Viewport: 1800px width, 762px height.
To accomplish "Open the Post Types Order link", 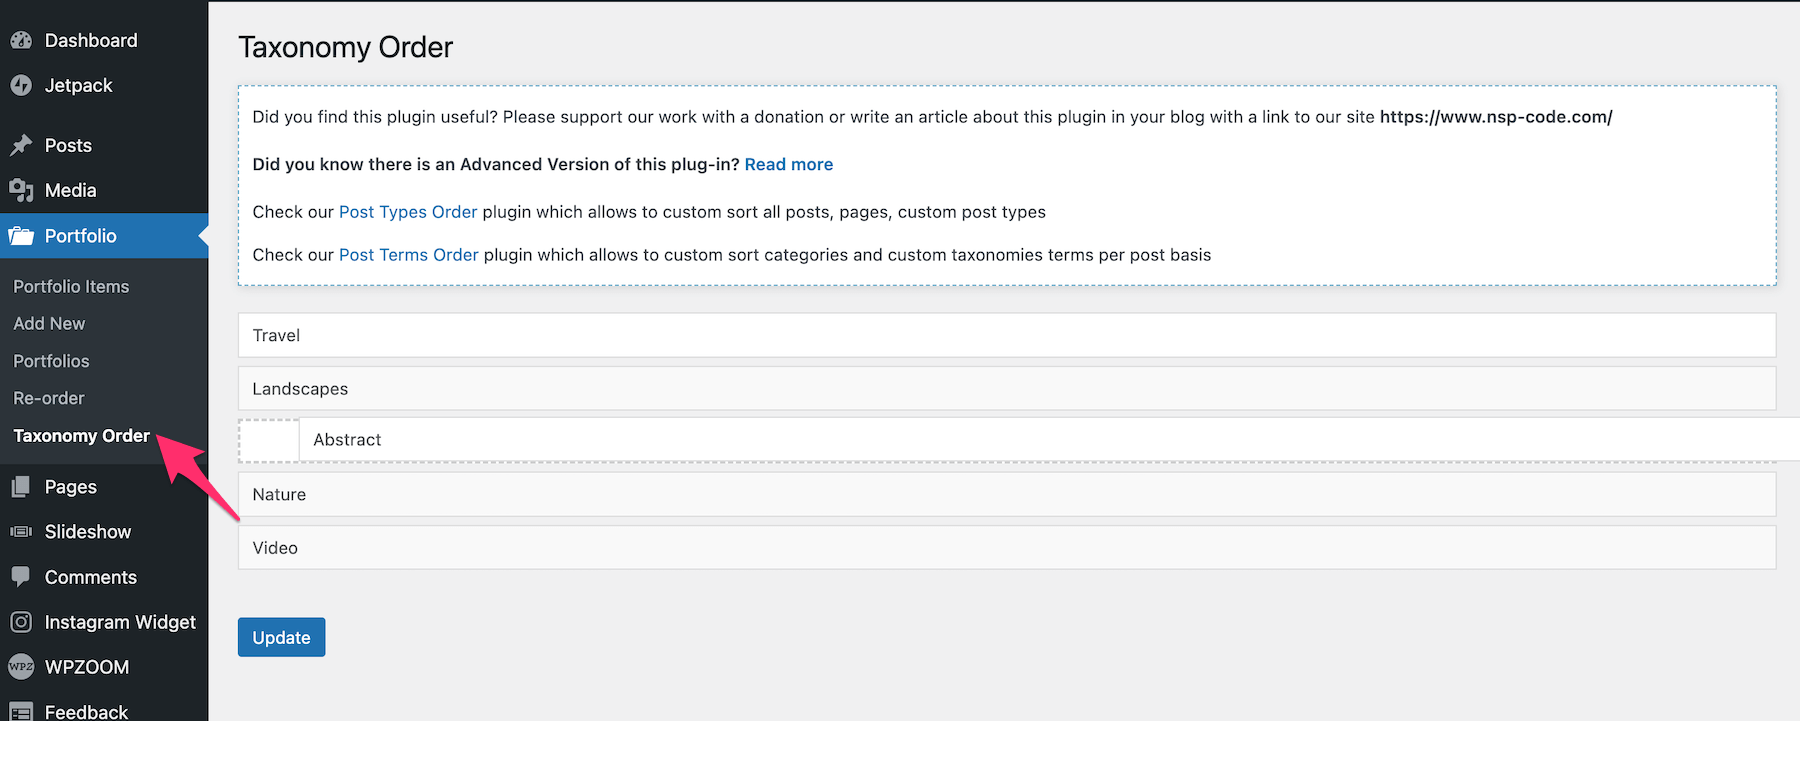I will point(408,212).
